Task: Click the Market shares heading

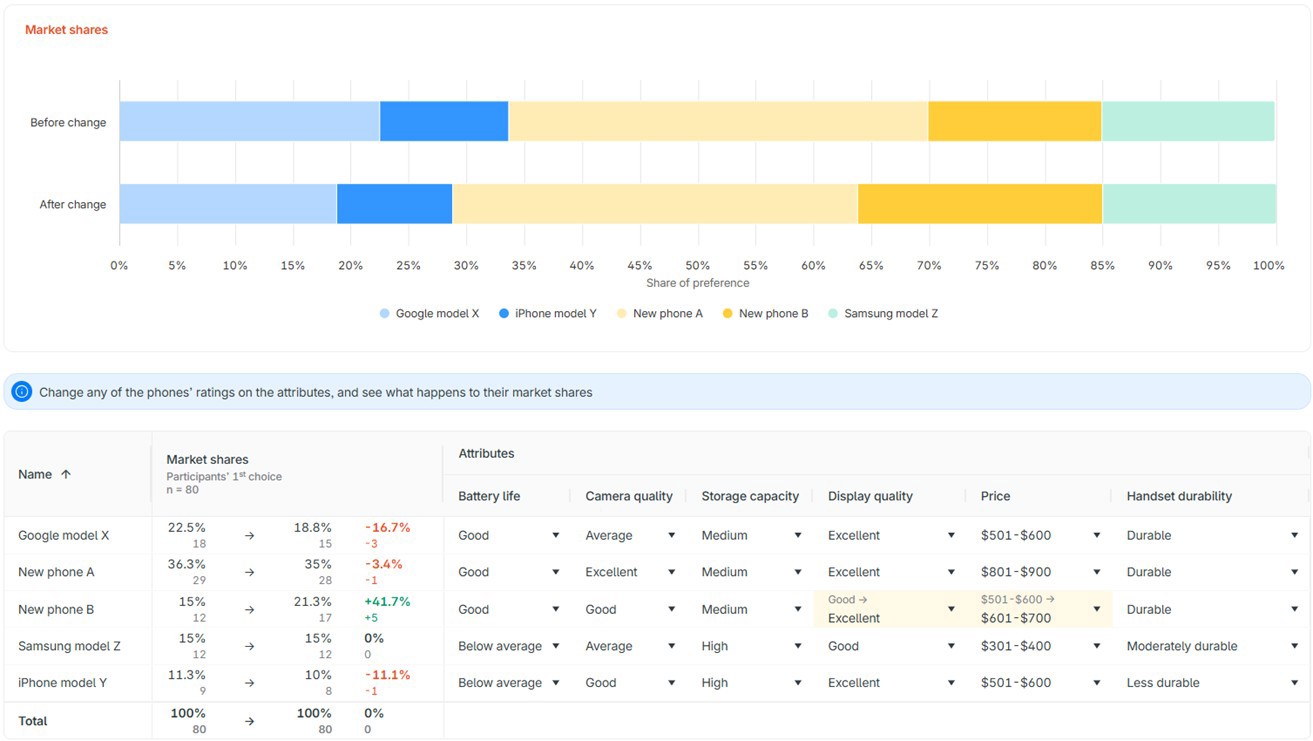Action: point(66,30)
